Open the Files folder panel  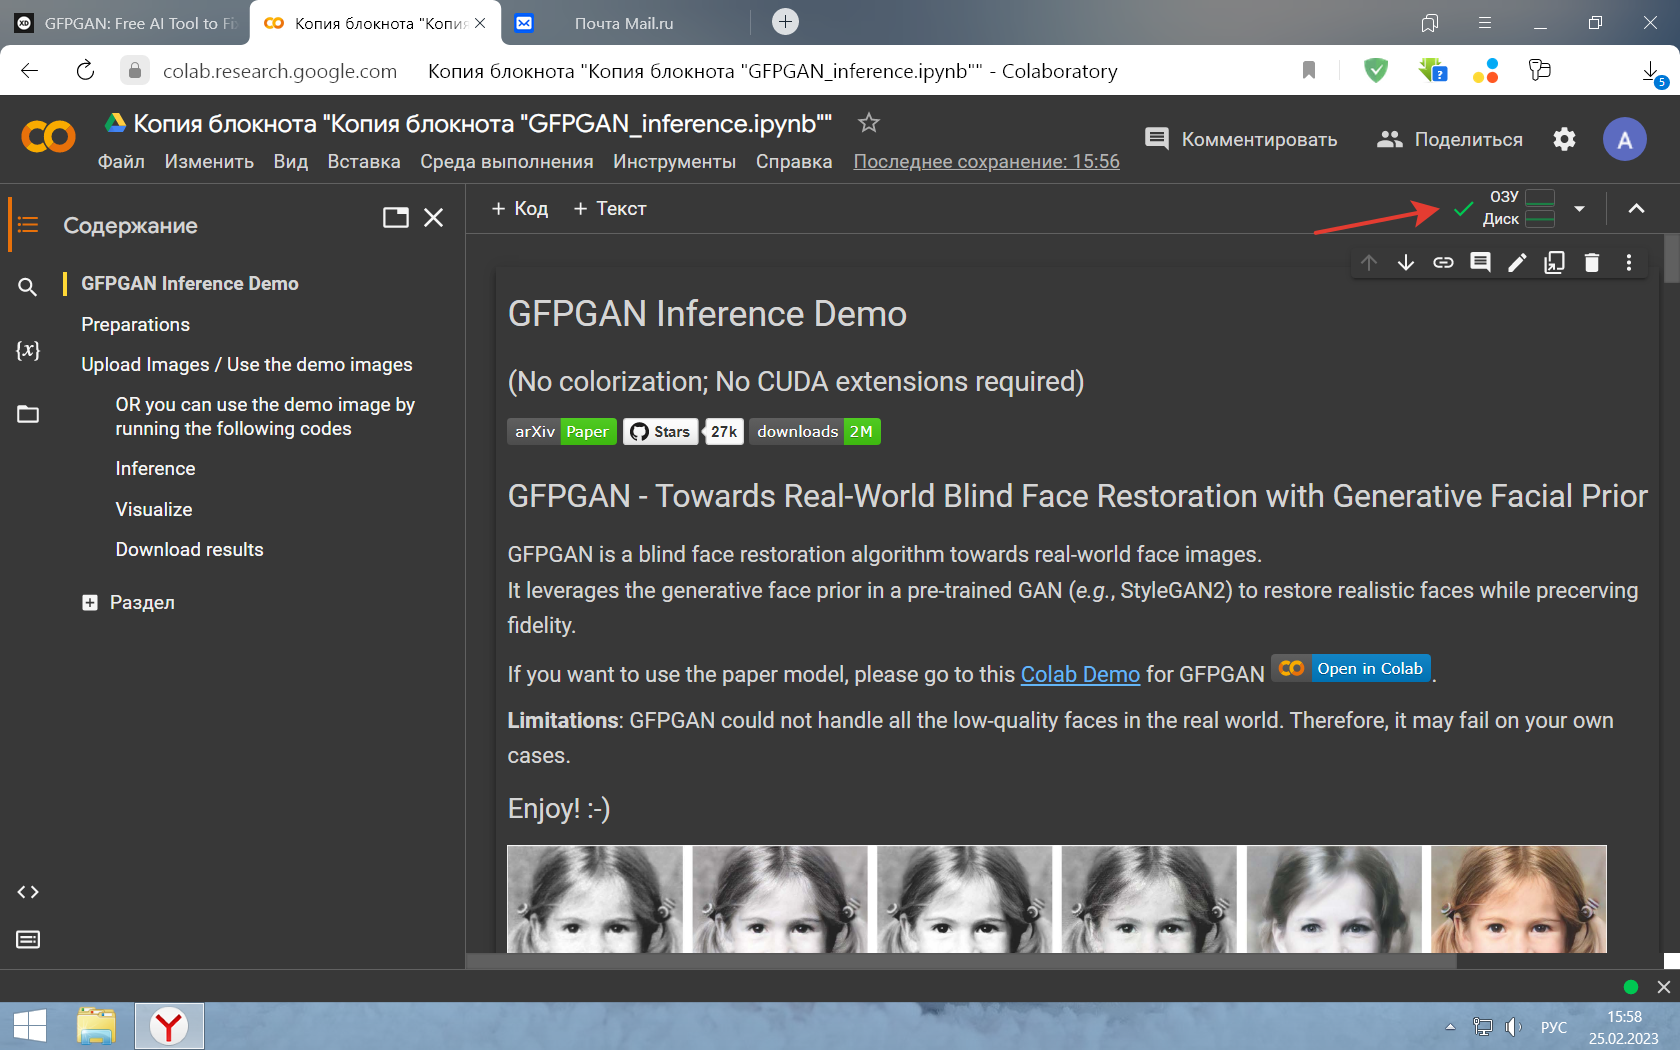28,414
